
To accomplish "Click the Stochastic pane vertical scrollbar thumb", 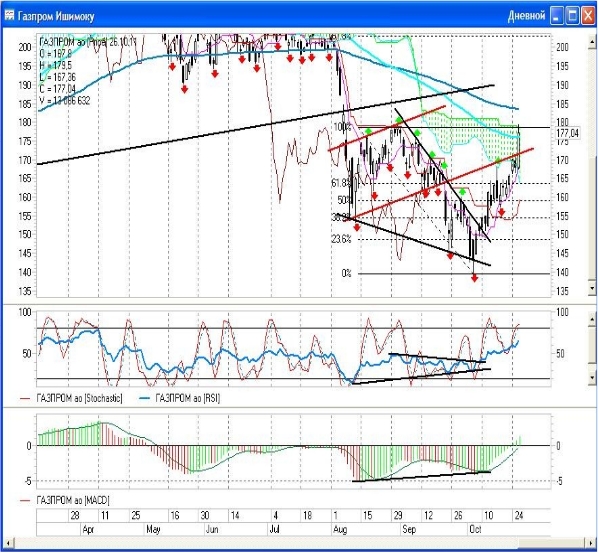I will pyautogui.click(x=592, y=344).
